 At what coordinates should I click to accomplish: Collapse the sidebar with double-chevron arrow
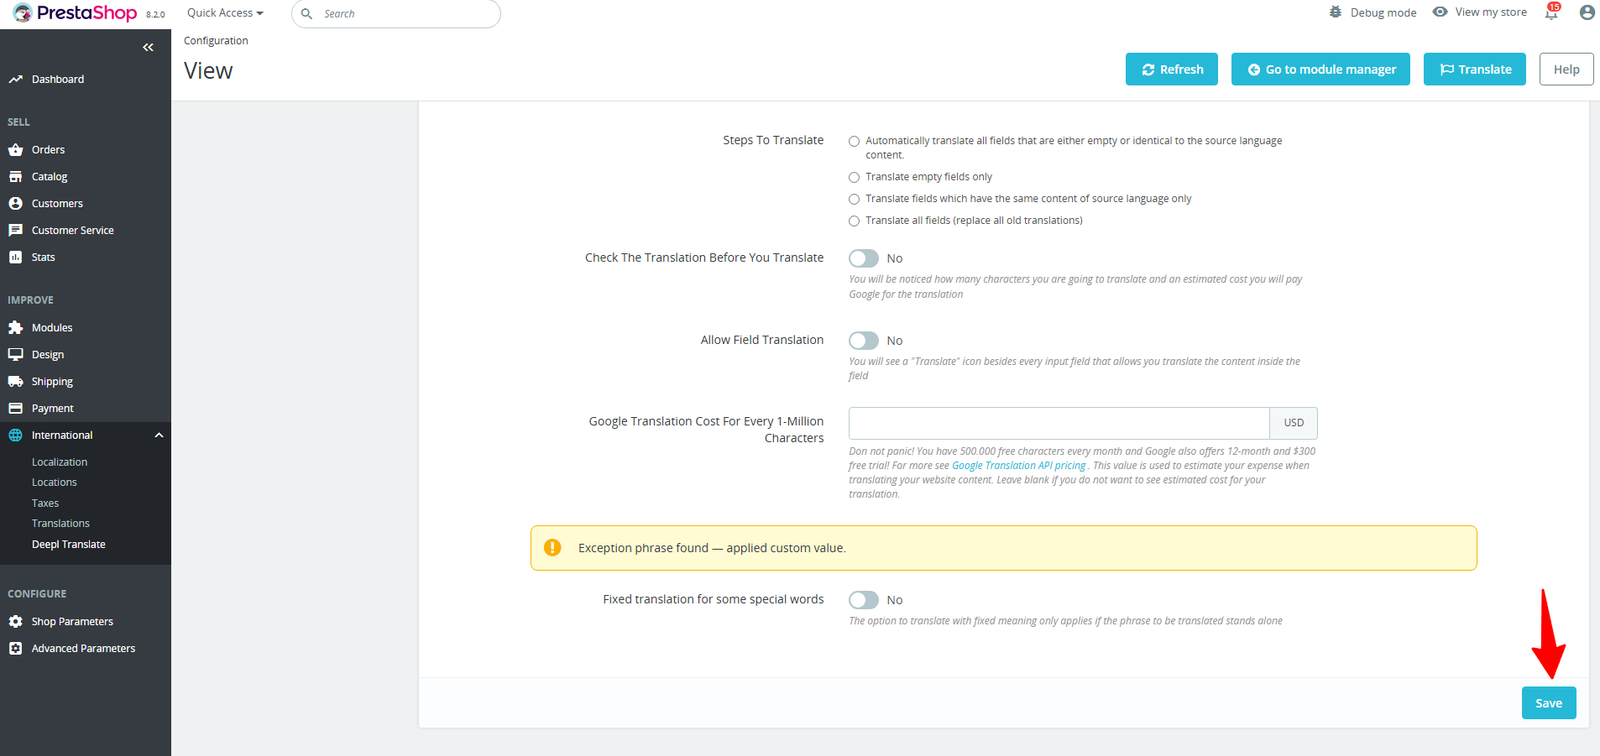[x=148, y=47]
